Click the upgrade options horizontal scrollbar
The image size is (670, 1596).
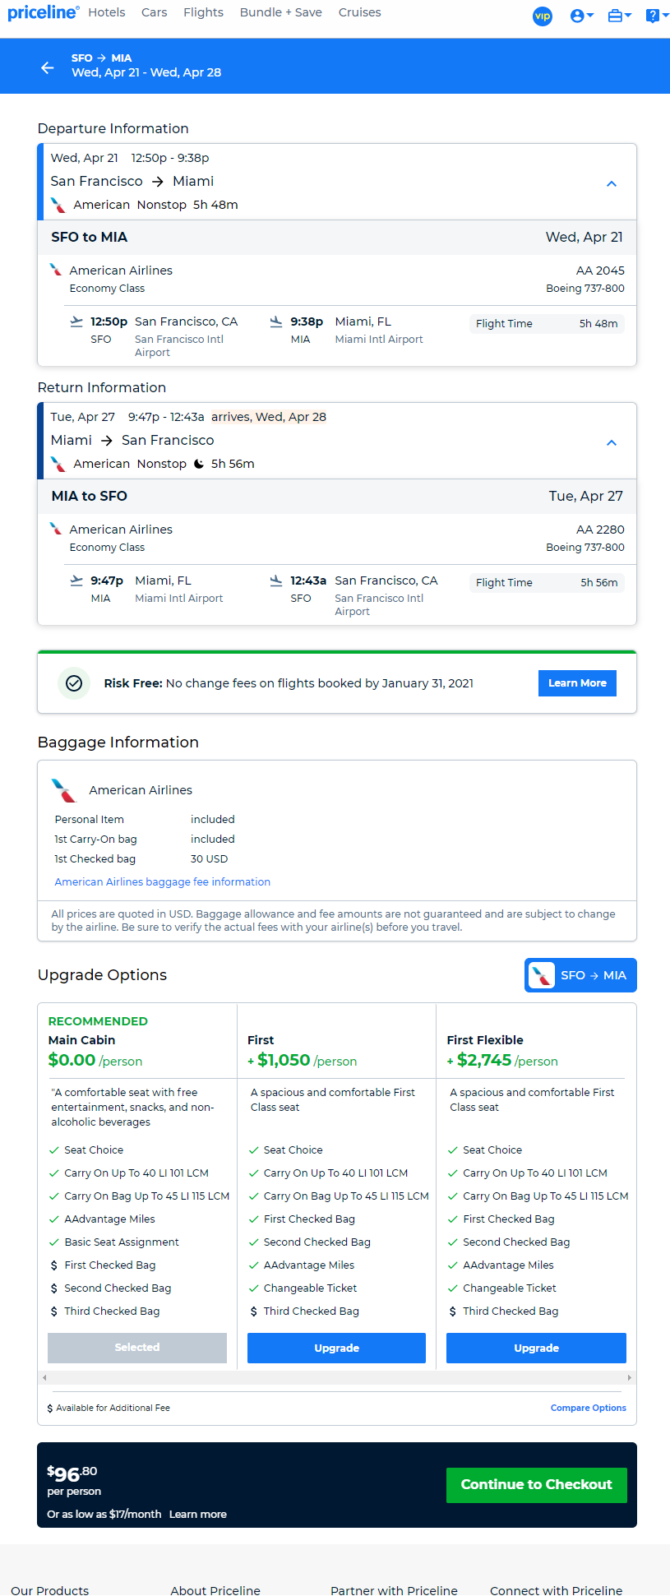(337, 1378)
